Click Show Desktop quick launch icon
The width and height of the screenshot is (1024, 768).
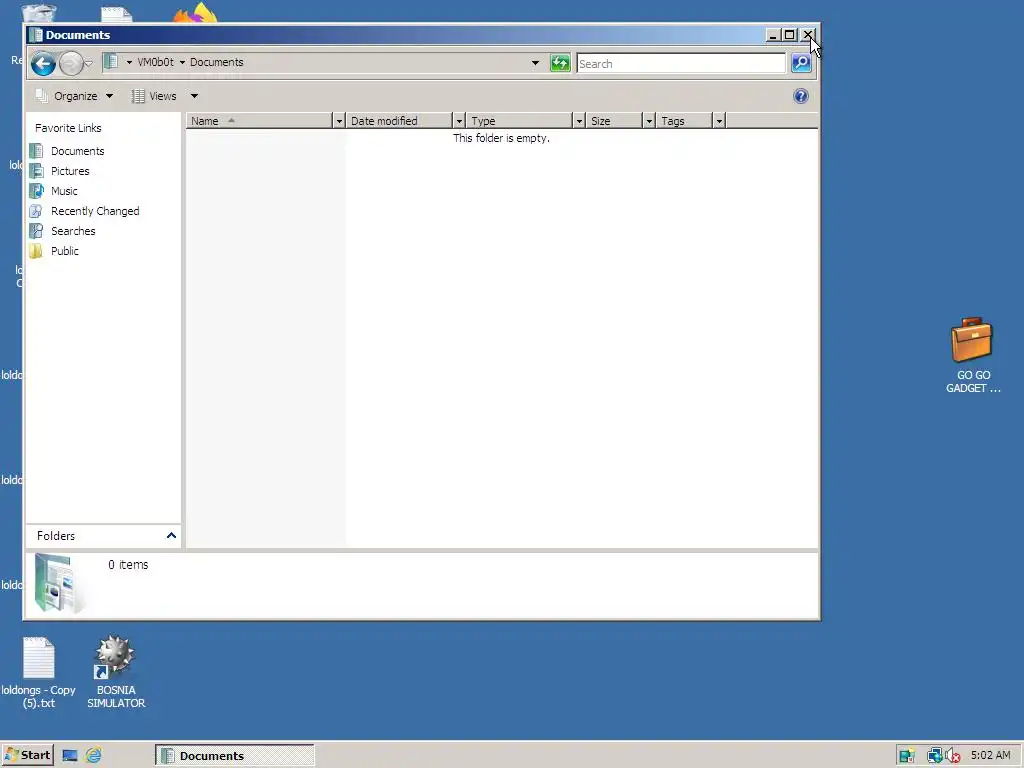click(x=70, y=756)
